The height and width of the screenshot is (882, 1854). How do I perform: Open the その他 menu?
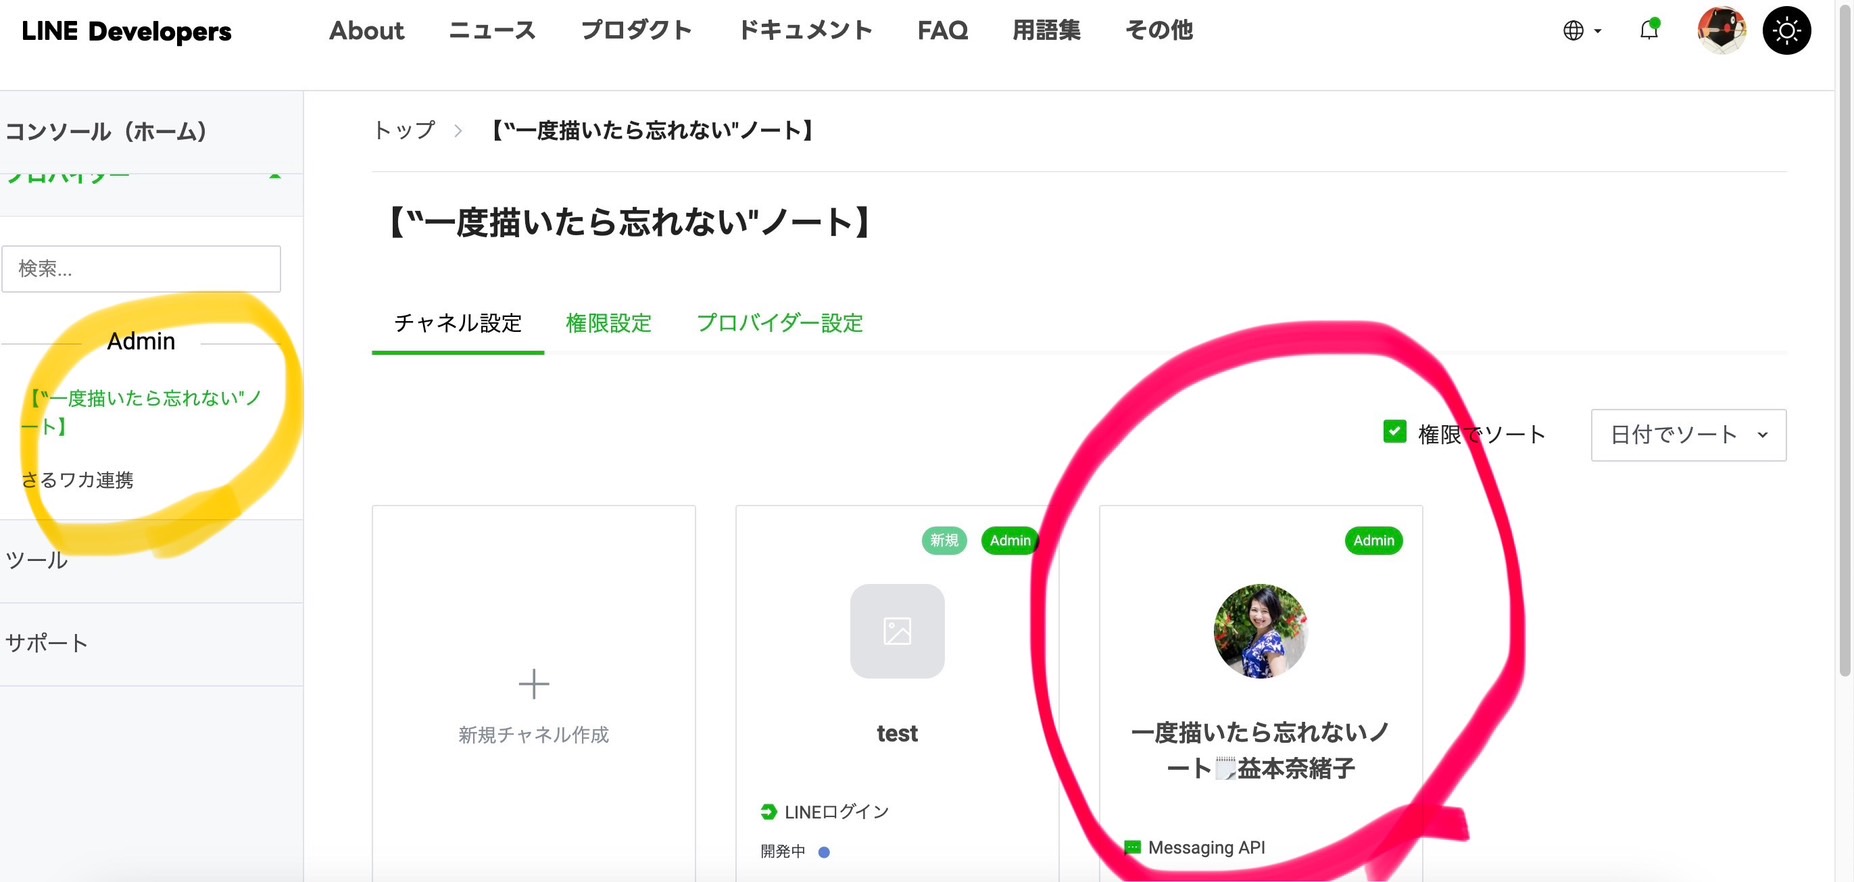tap(1159, 31)
